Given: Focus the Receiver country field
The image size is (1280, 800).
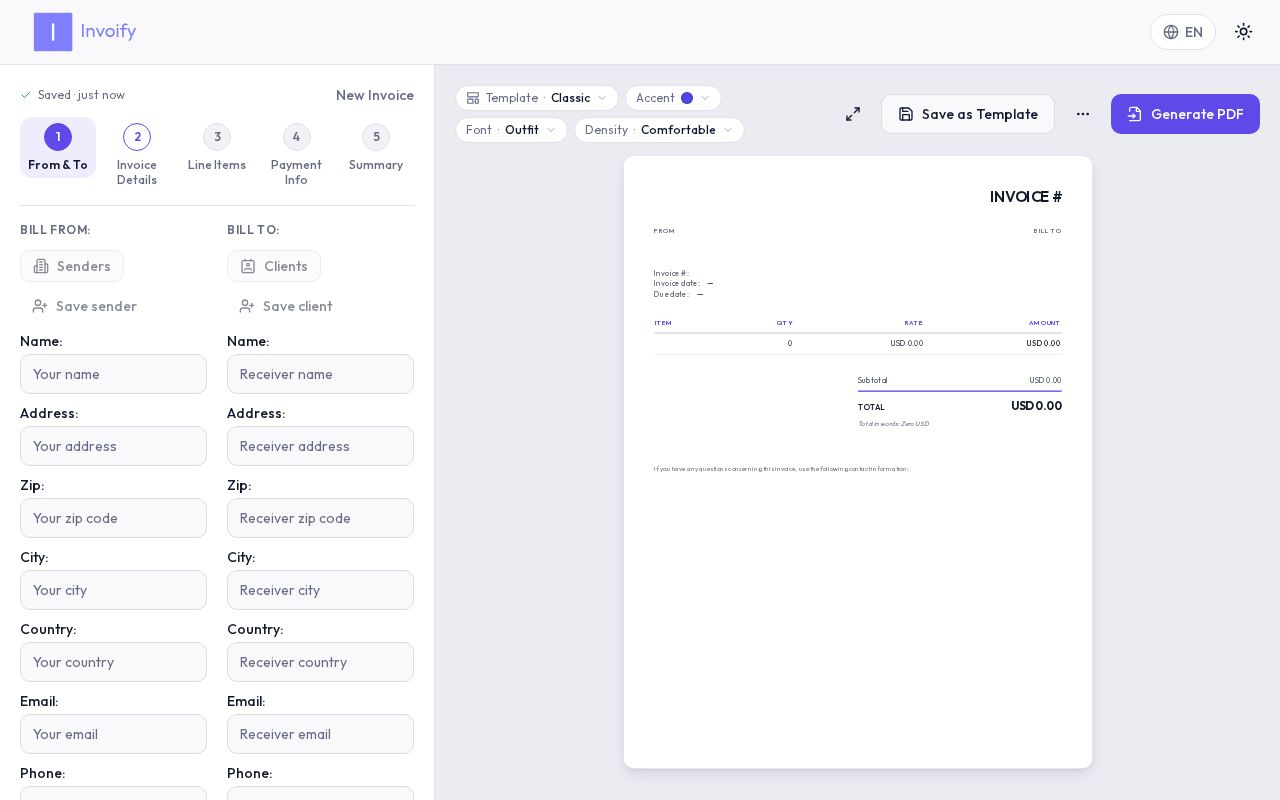Looking at the screenshot, I should point(320,662).
